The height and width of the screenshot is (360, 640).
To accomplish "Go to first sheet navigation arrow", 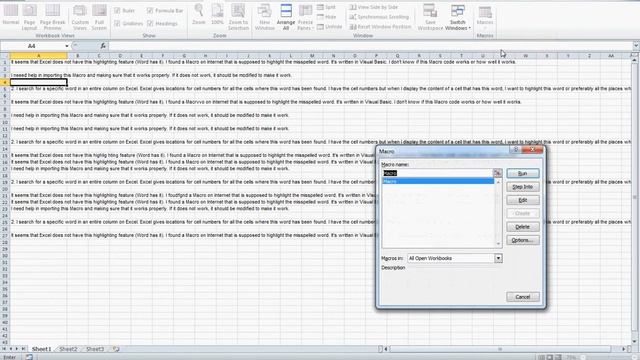I will (x=4, y=349).
